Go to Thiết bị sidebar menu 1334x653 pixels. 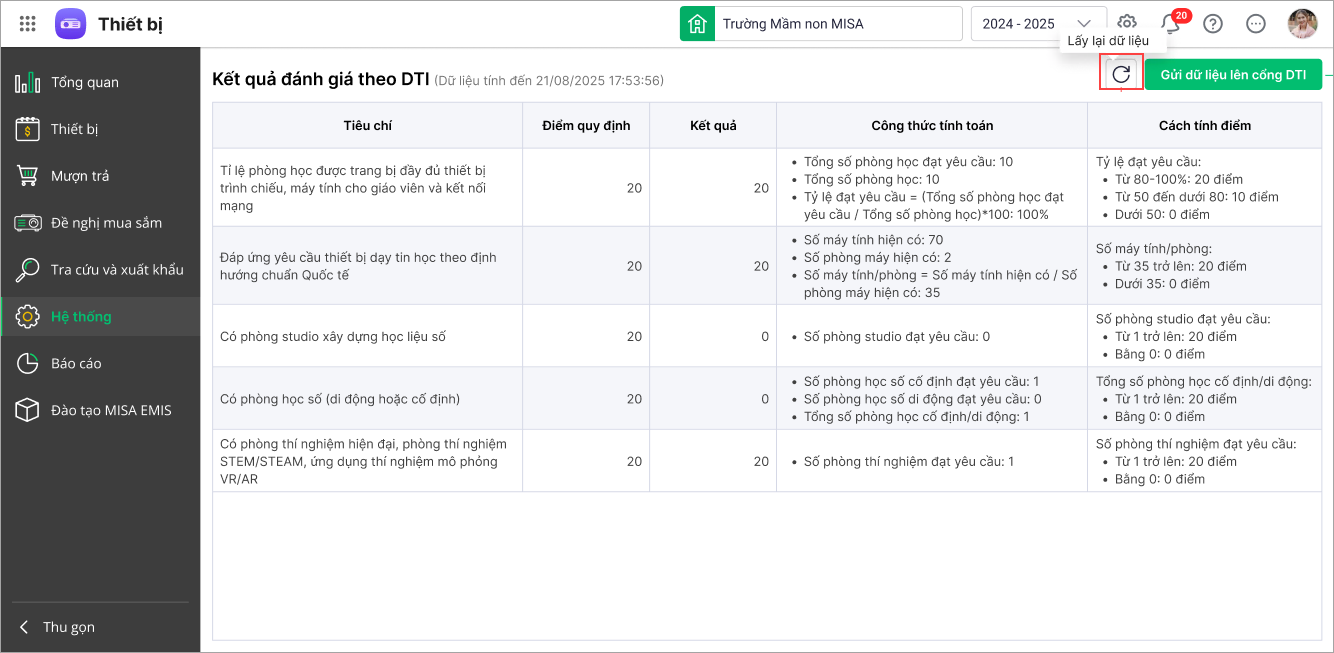(75, 129)
